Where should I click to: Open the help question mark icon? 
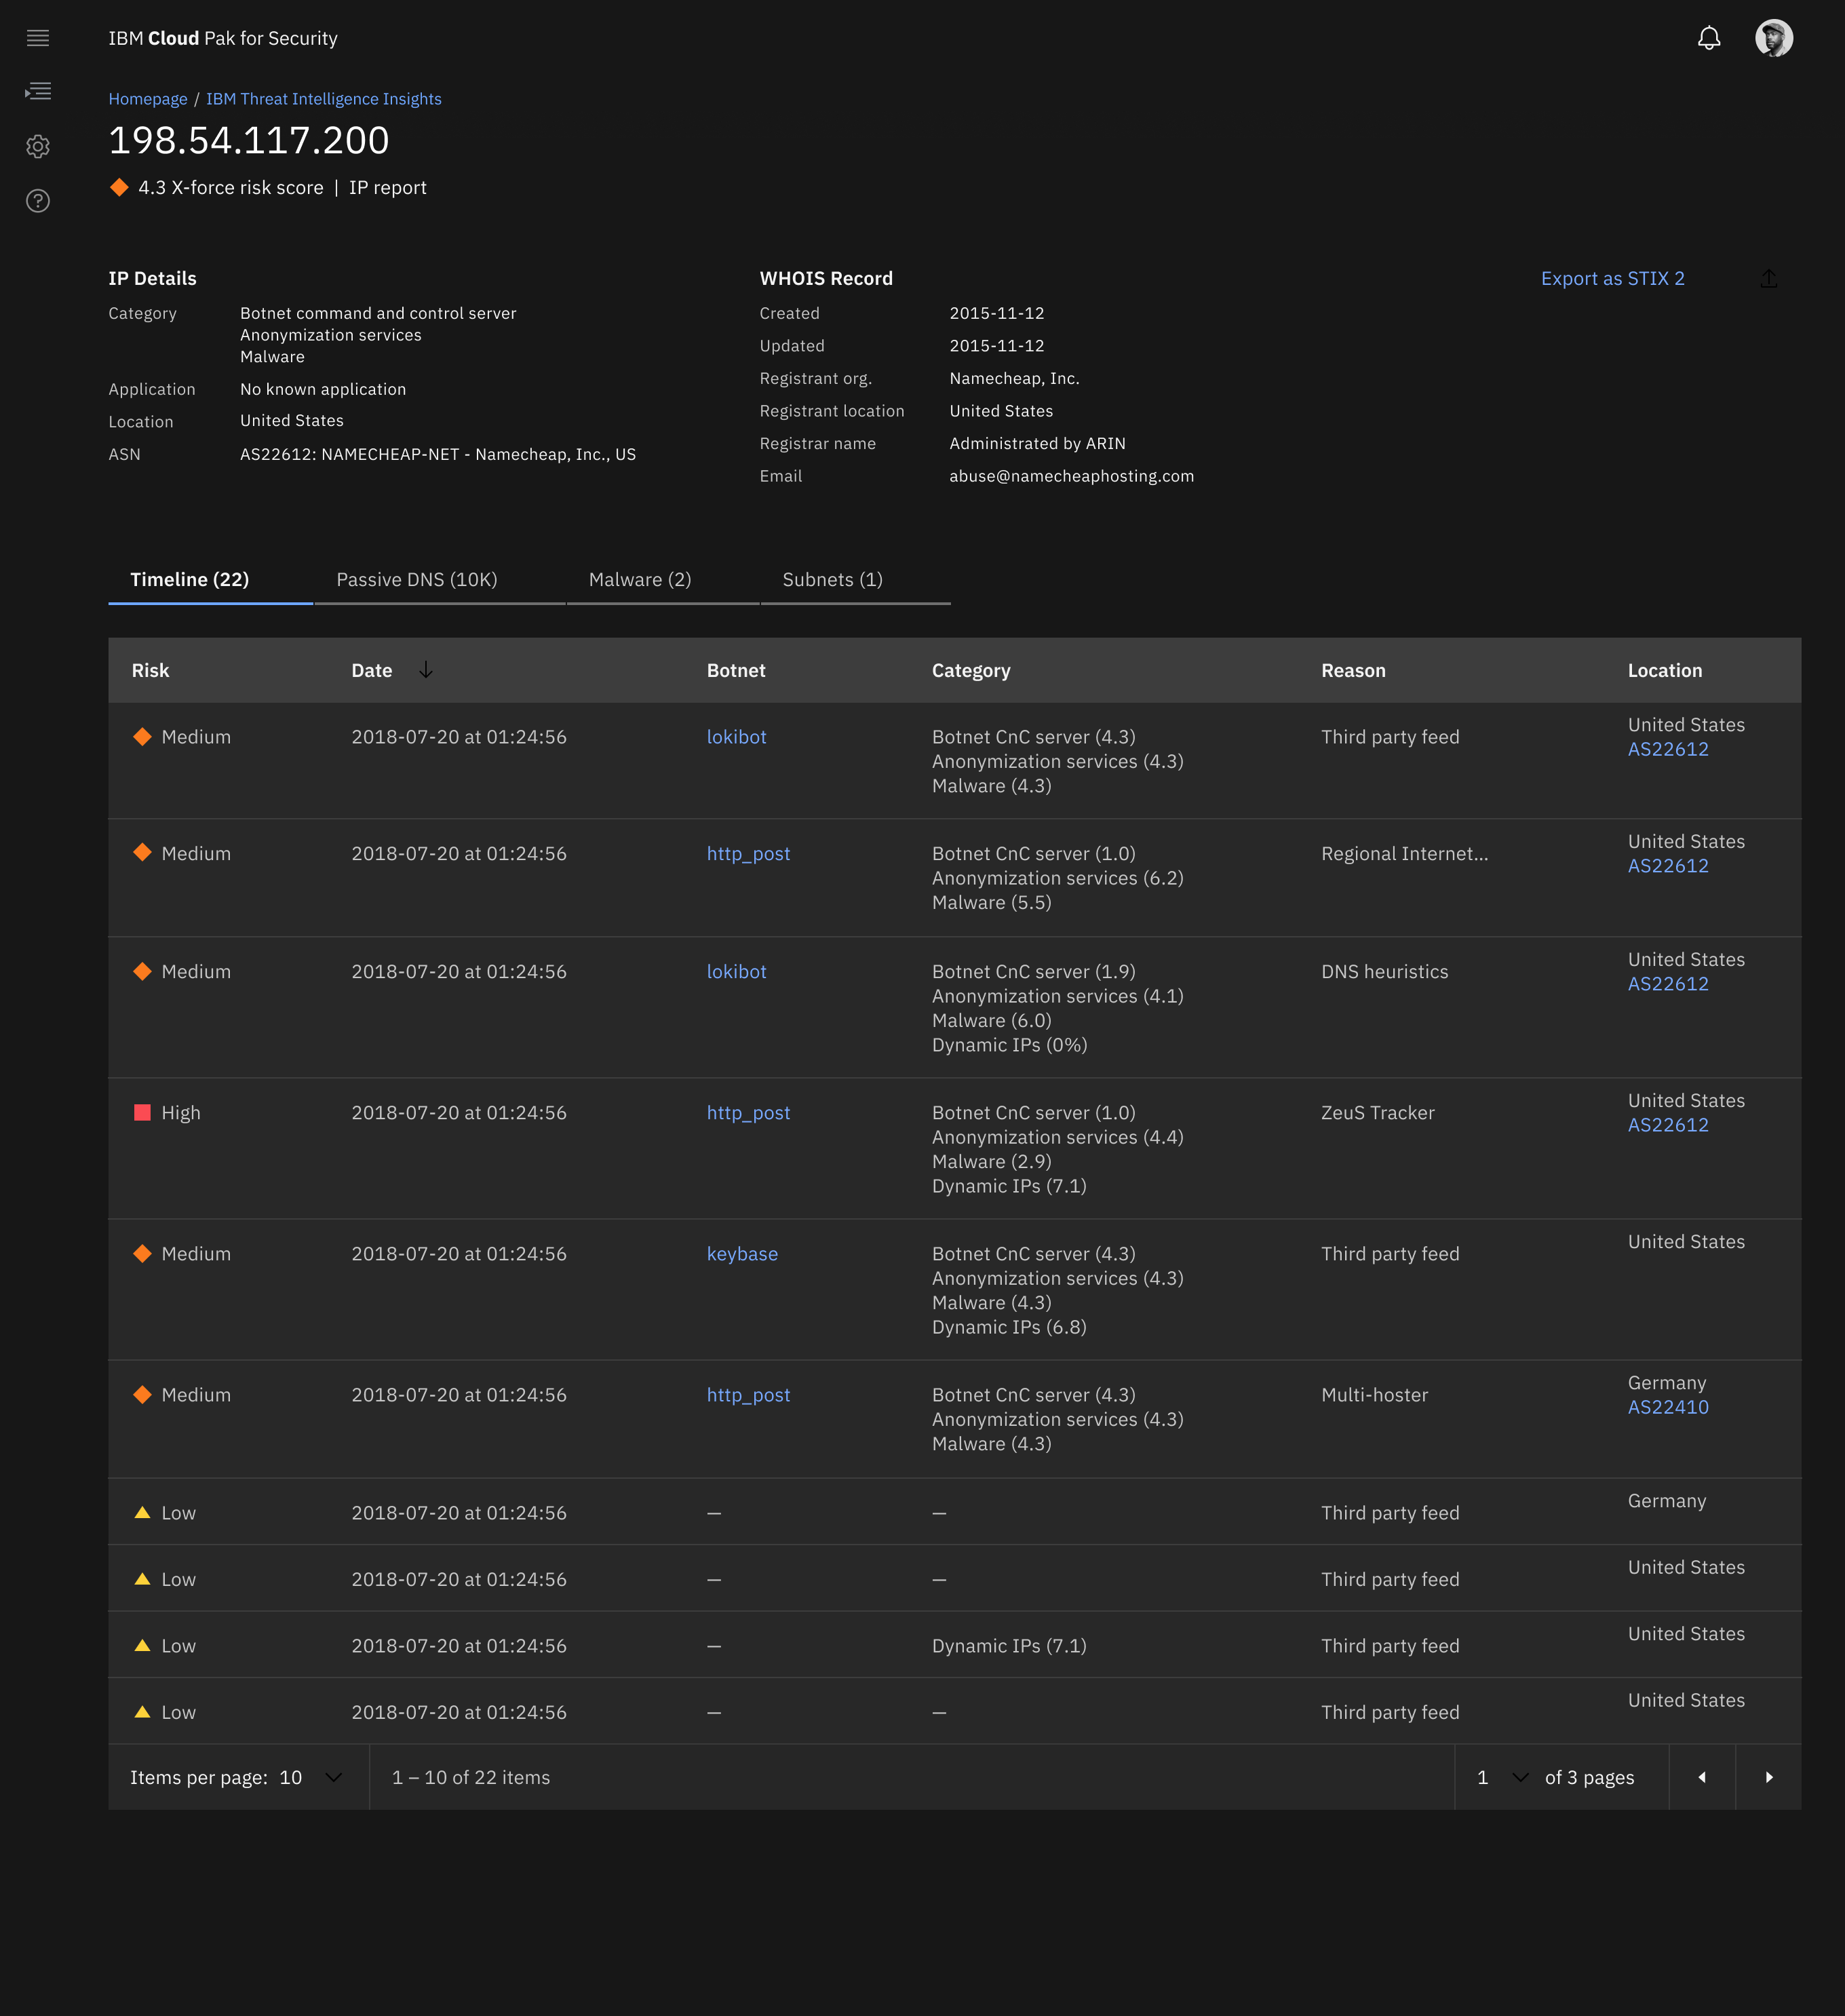pos(38,201)
